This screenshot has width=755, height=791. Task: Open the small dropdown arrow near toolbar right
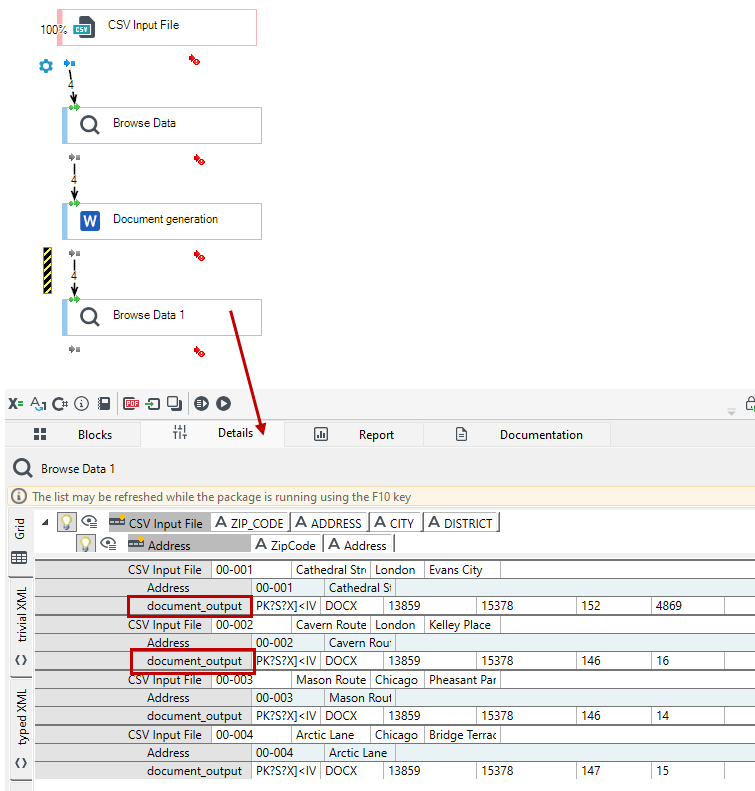pyautogui.click(x=731, y=412)
